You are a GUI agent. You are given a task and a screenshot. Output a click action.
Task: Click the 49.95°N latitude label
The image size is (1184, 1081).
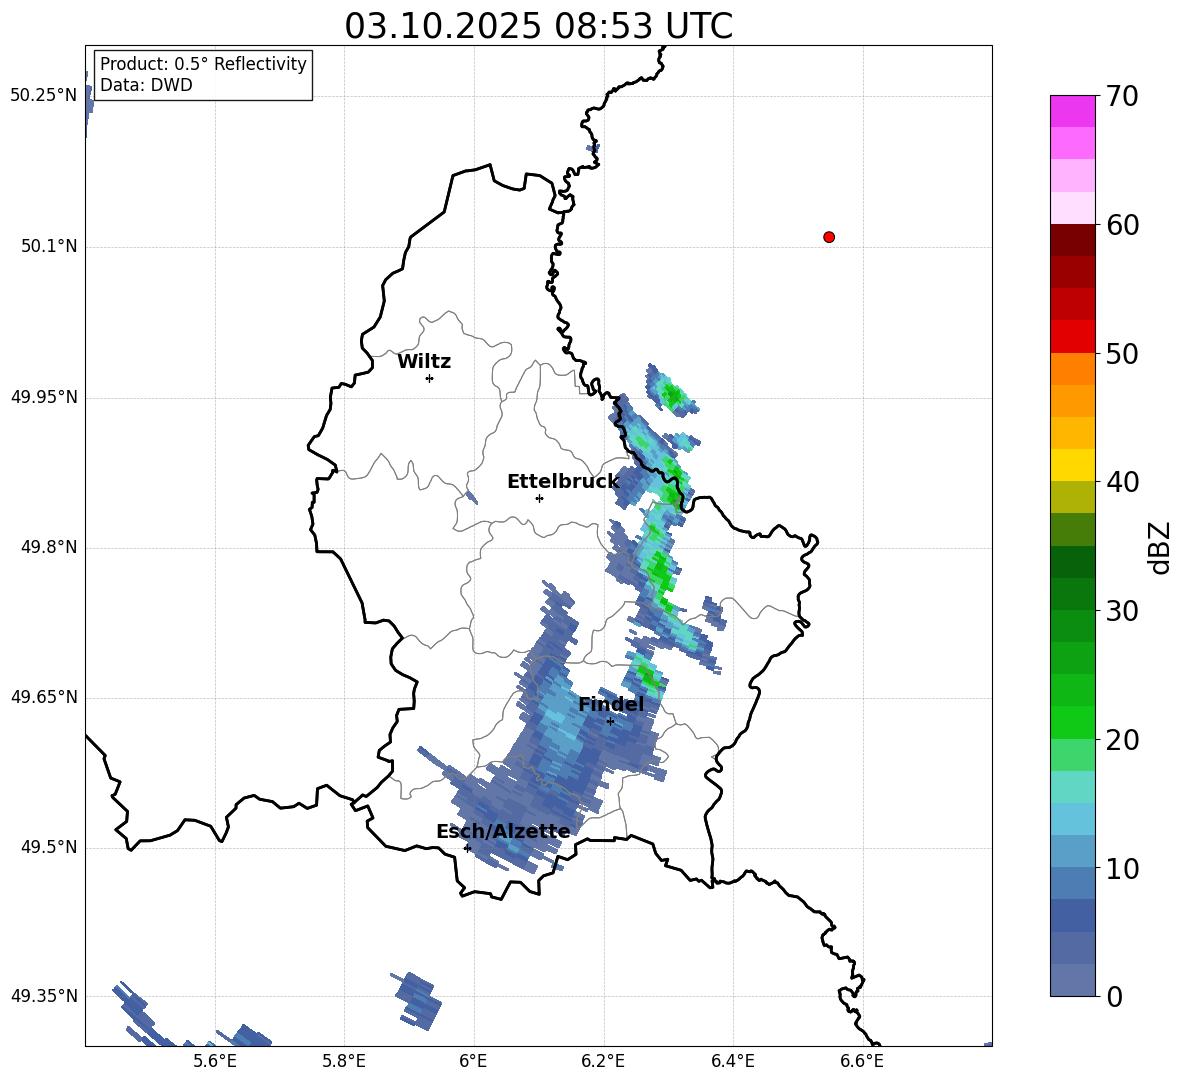pos(44,397)
